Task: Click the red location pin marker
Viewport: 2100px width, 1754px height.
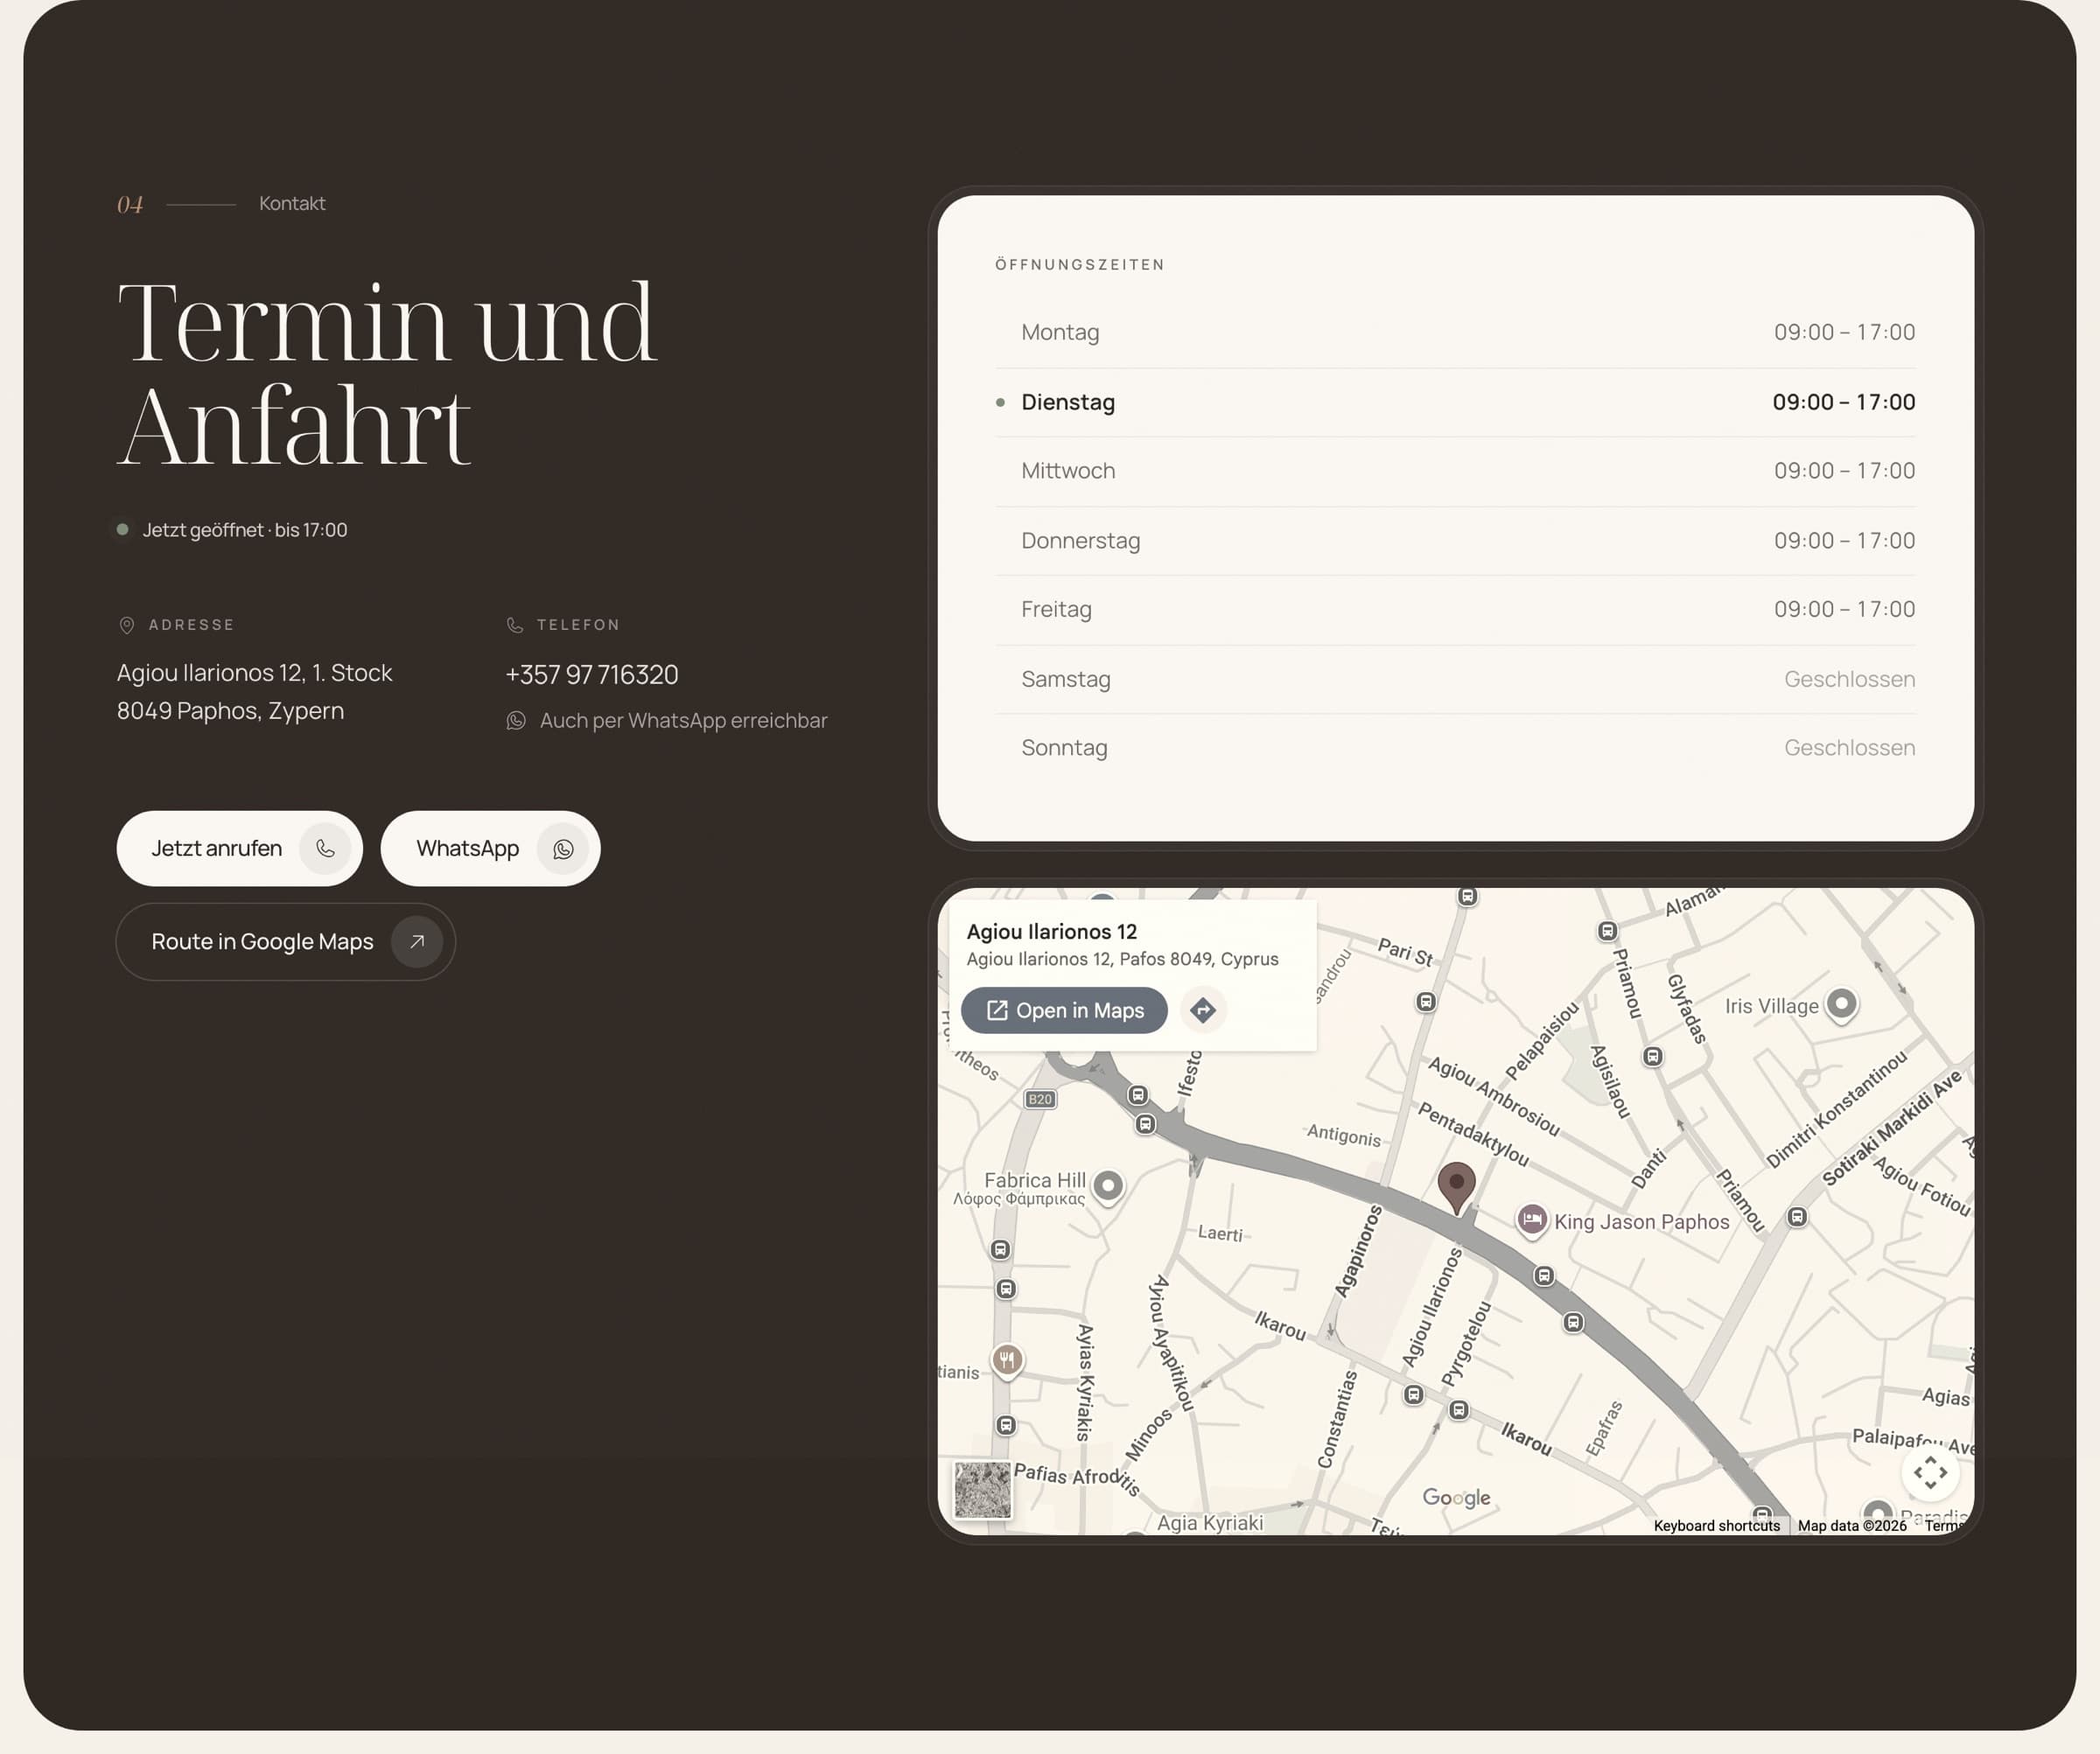Action: tap(1457, 1187)
